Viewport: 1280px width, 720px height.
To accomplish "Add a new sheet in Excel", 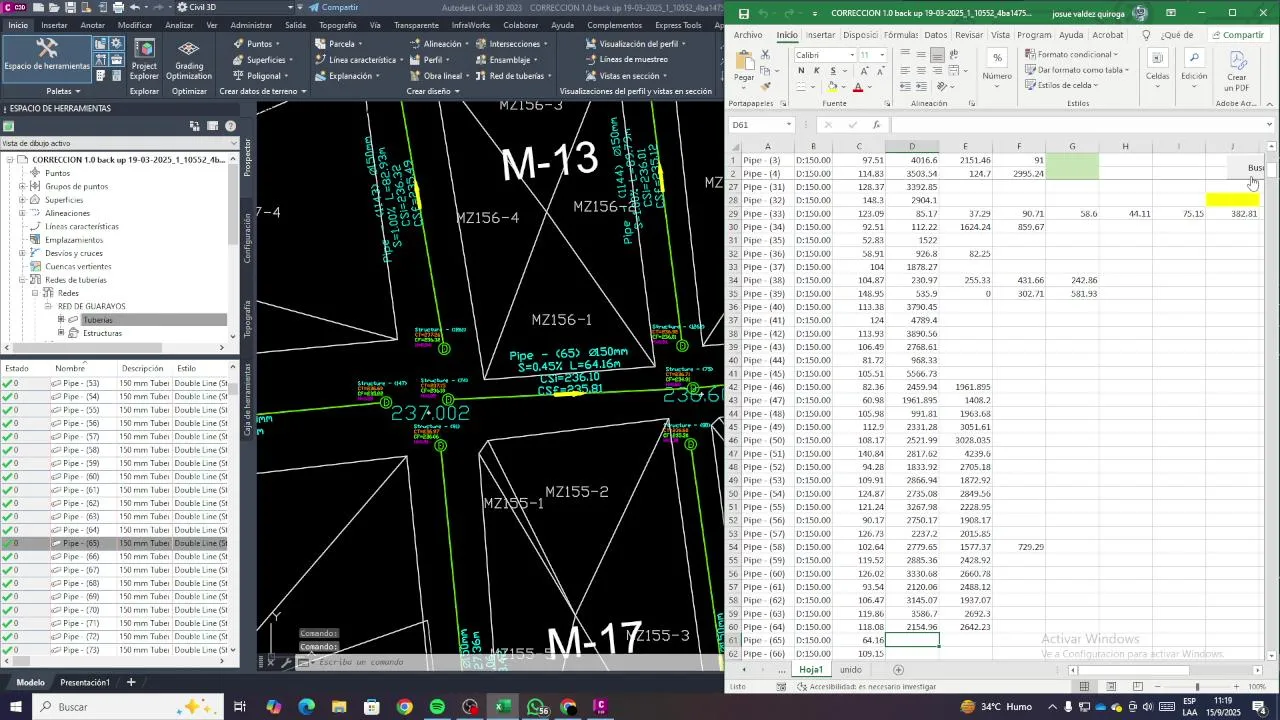I will [898, 670].
